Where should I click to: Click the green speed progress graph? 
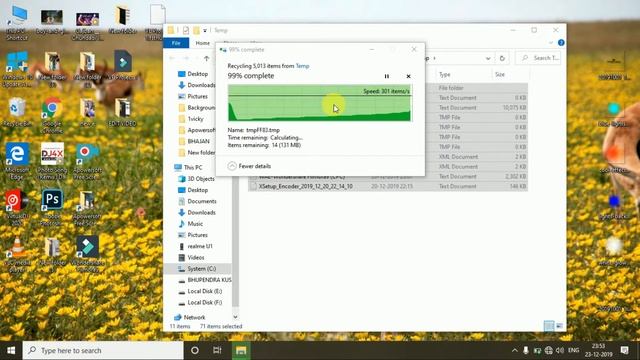(320, 103)
